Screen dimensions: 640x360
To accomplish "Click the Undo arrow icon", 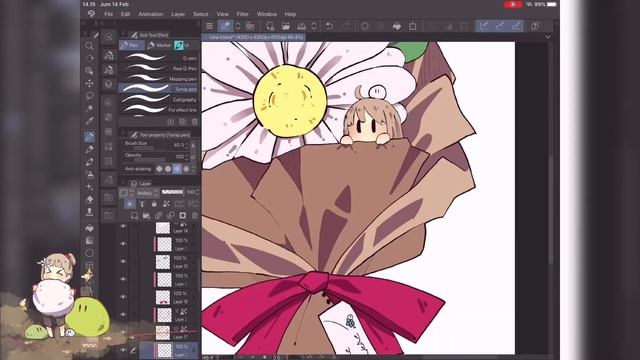I will click(329, 26).
